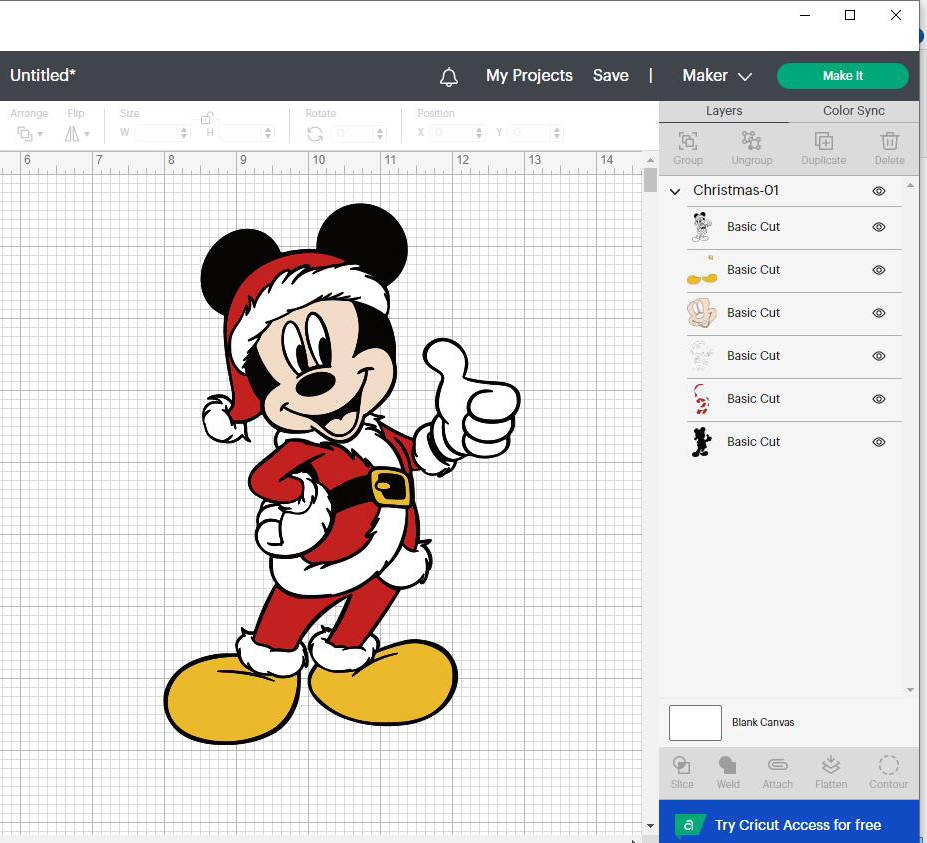Collapse the Christmas-01 group

click(675, 192)
